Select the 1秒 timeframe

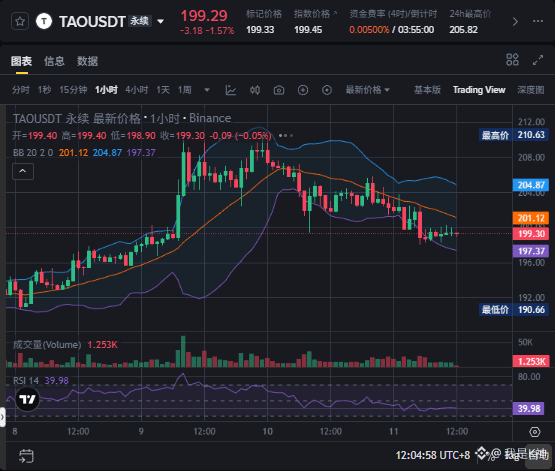[x=45, y=90]
